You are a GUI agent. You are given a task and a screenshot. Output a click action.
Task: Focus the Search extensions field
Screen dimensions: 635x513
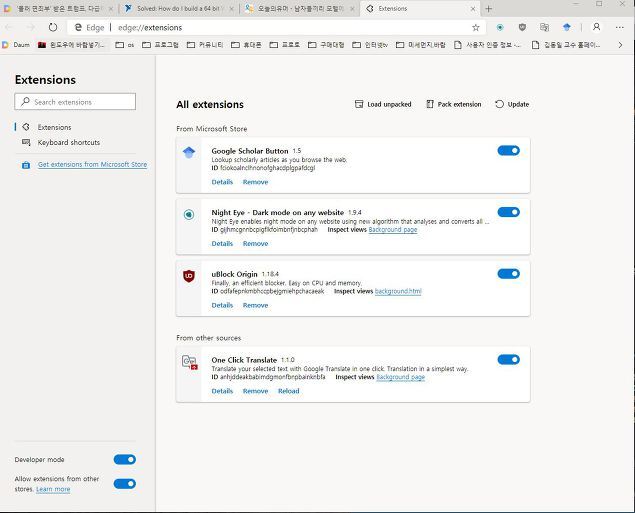[x=75, y=102]
